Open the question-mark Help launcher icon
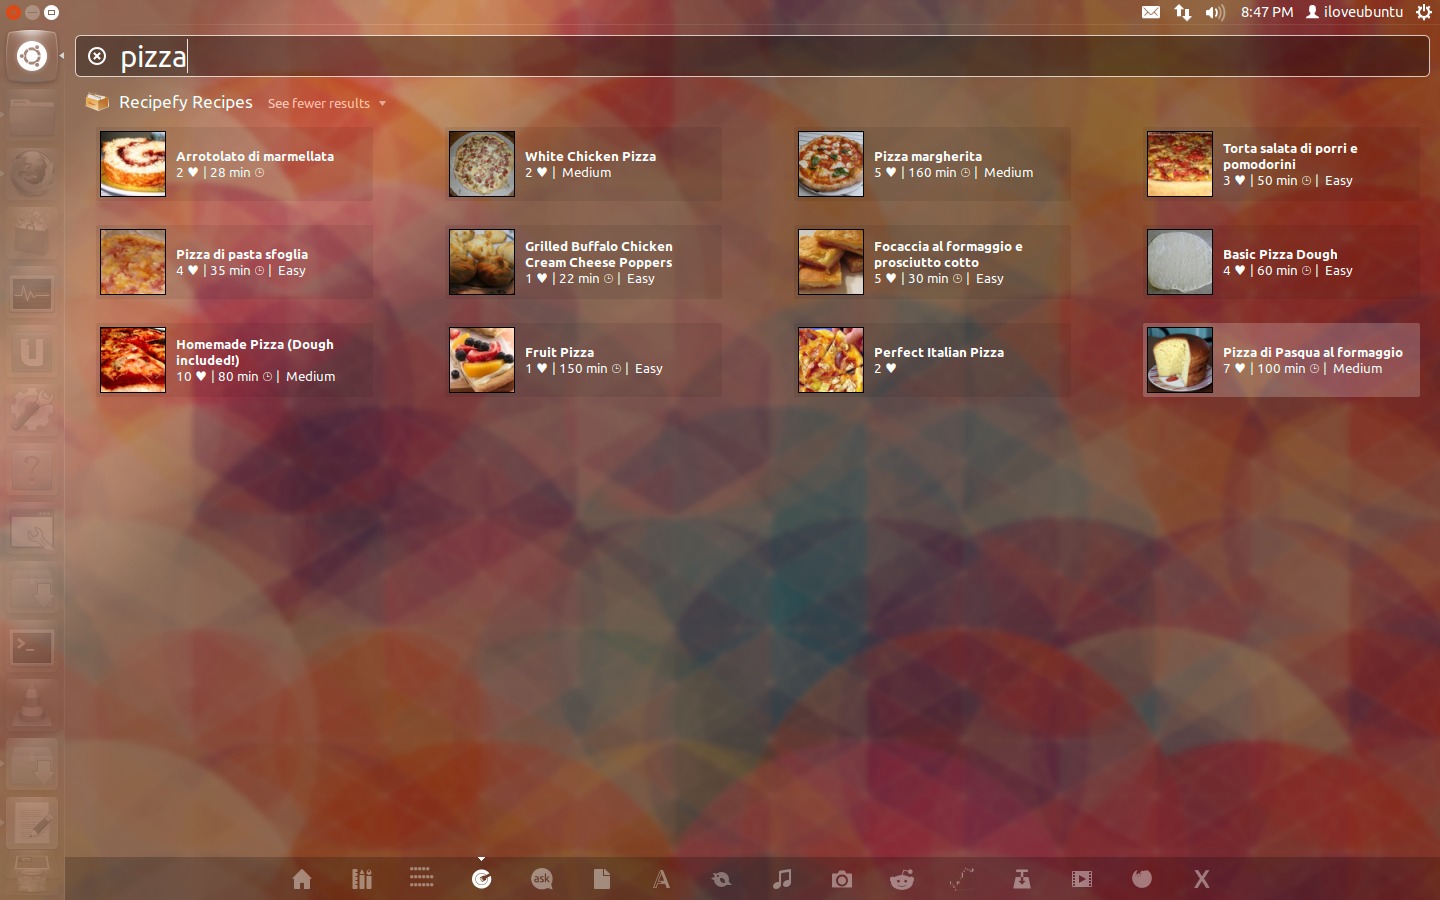 [x=32, y=470]
